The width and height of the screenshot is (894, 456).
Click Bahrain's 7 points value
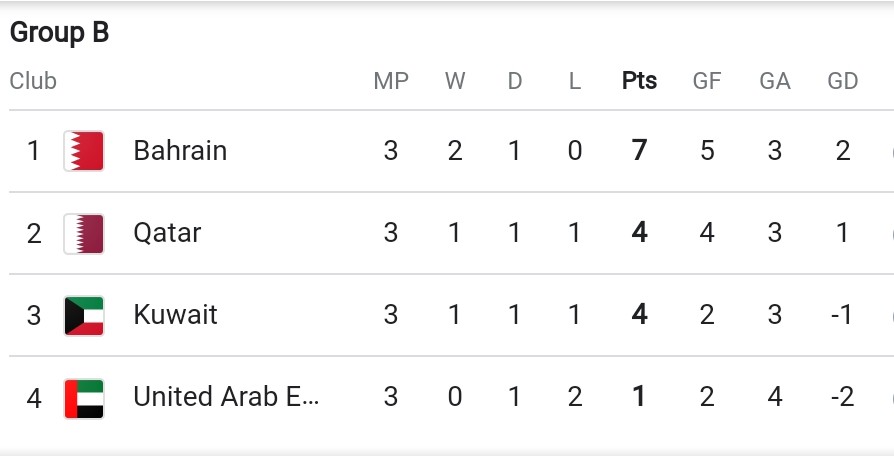click(639, 150)
